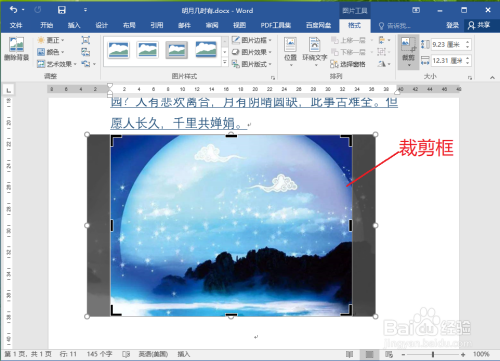Click the Change Picture icon
This screenshot has width=500, height=361.
(x=86, y=52)
